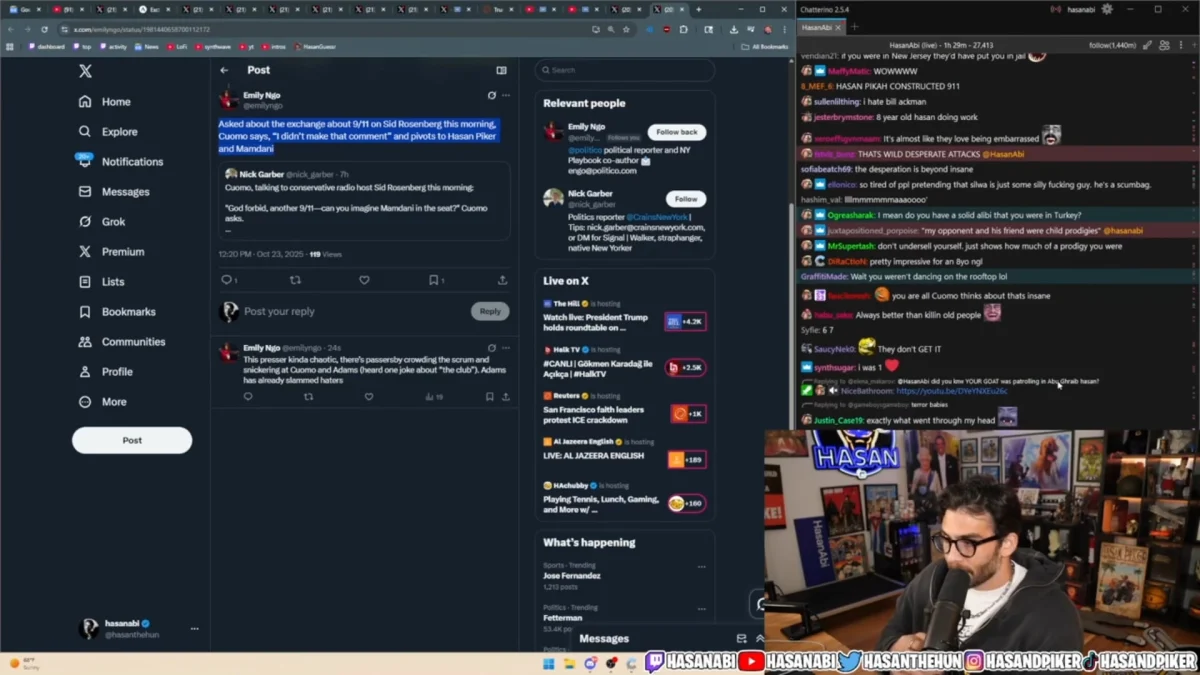Image resolution: width=1200 pixels, height=675 pixels.
Task: Switch to HasanAbi Chatterino tab
Action: [817, 27]
